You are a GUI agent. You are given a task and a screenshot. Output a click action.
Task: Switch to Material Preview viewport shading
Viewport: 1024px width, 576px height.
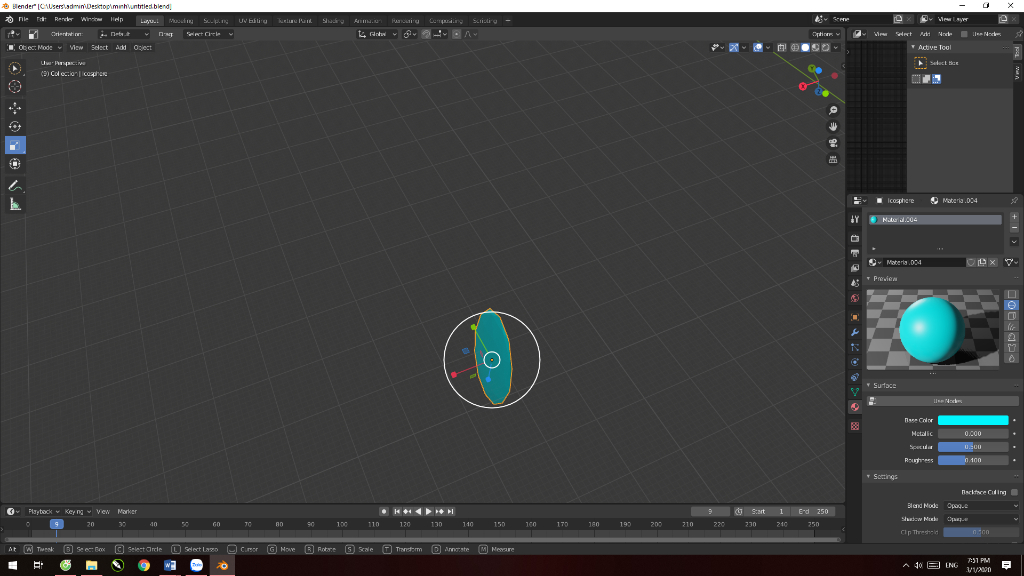(x=816, y=48)
